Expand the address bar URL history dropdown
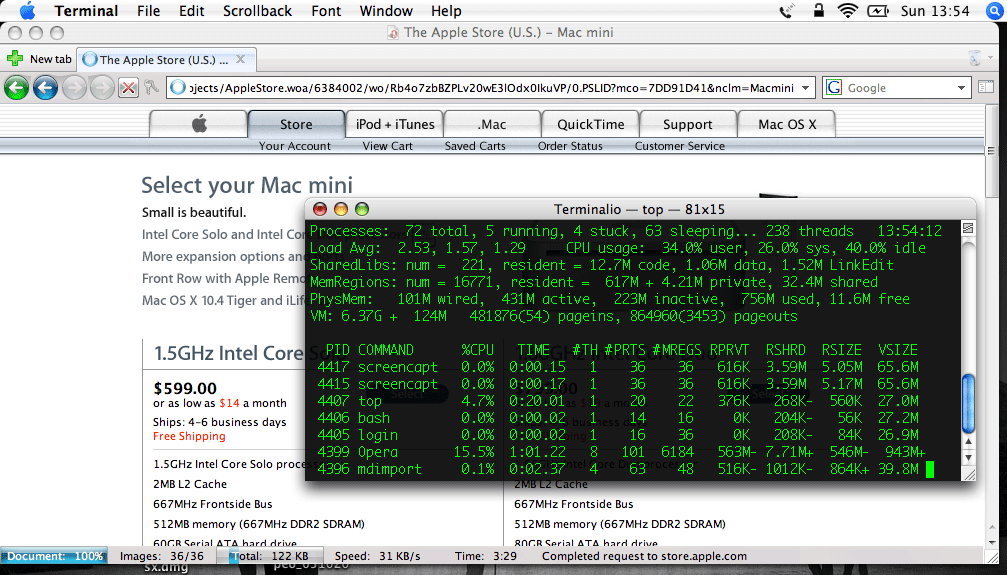Screen dimensions: 1007x575 tap(807, 88)
